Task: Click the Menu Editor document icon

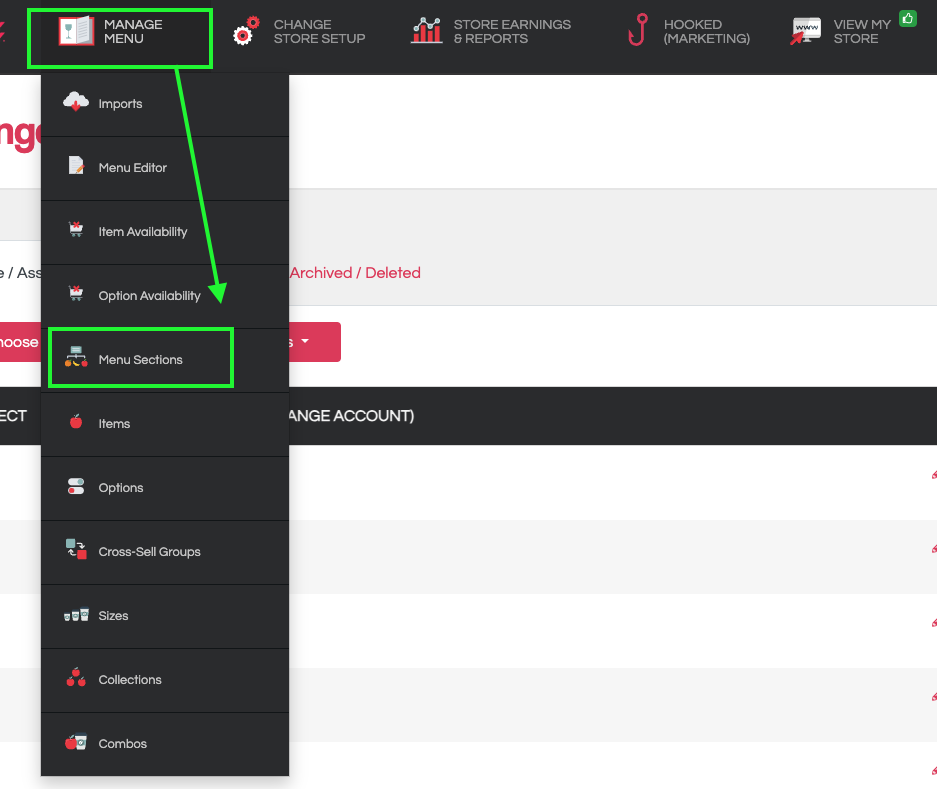Action: coord(76,165)
